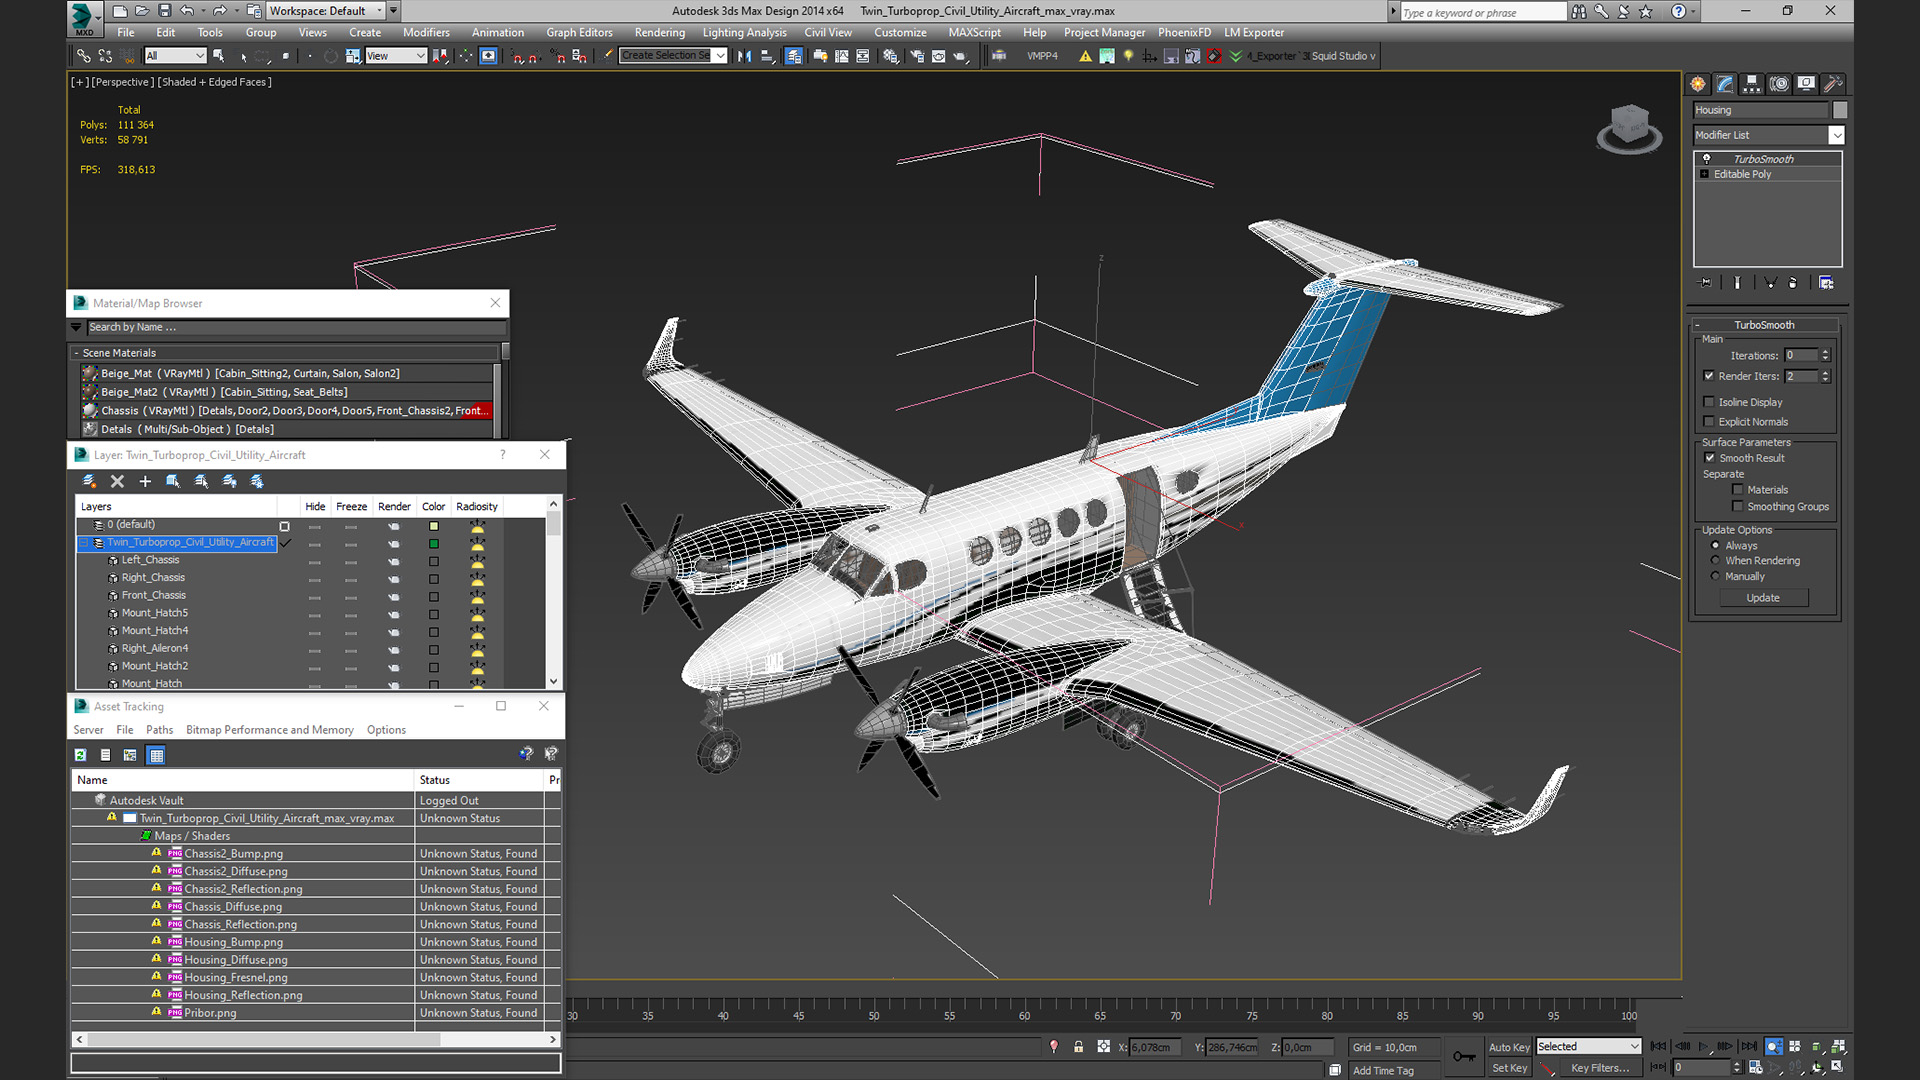Click the Key Filters button
Screen dimensions: 1920x1080
(1599, 1068)
